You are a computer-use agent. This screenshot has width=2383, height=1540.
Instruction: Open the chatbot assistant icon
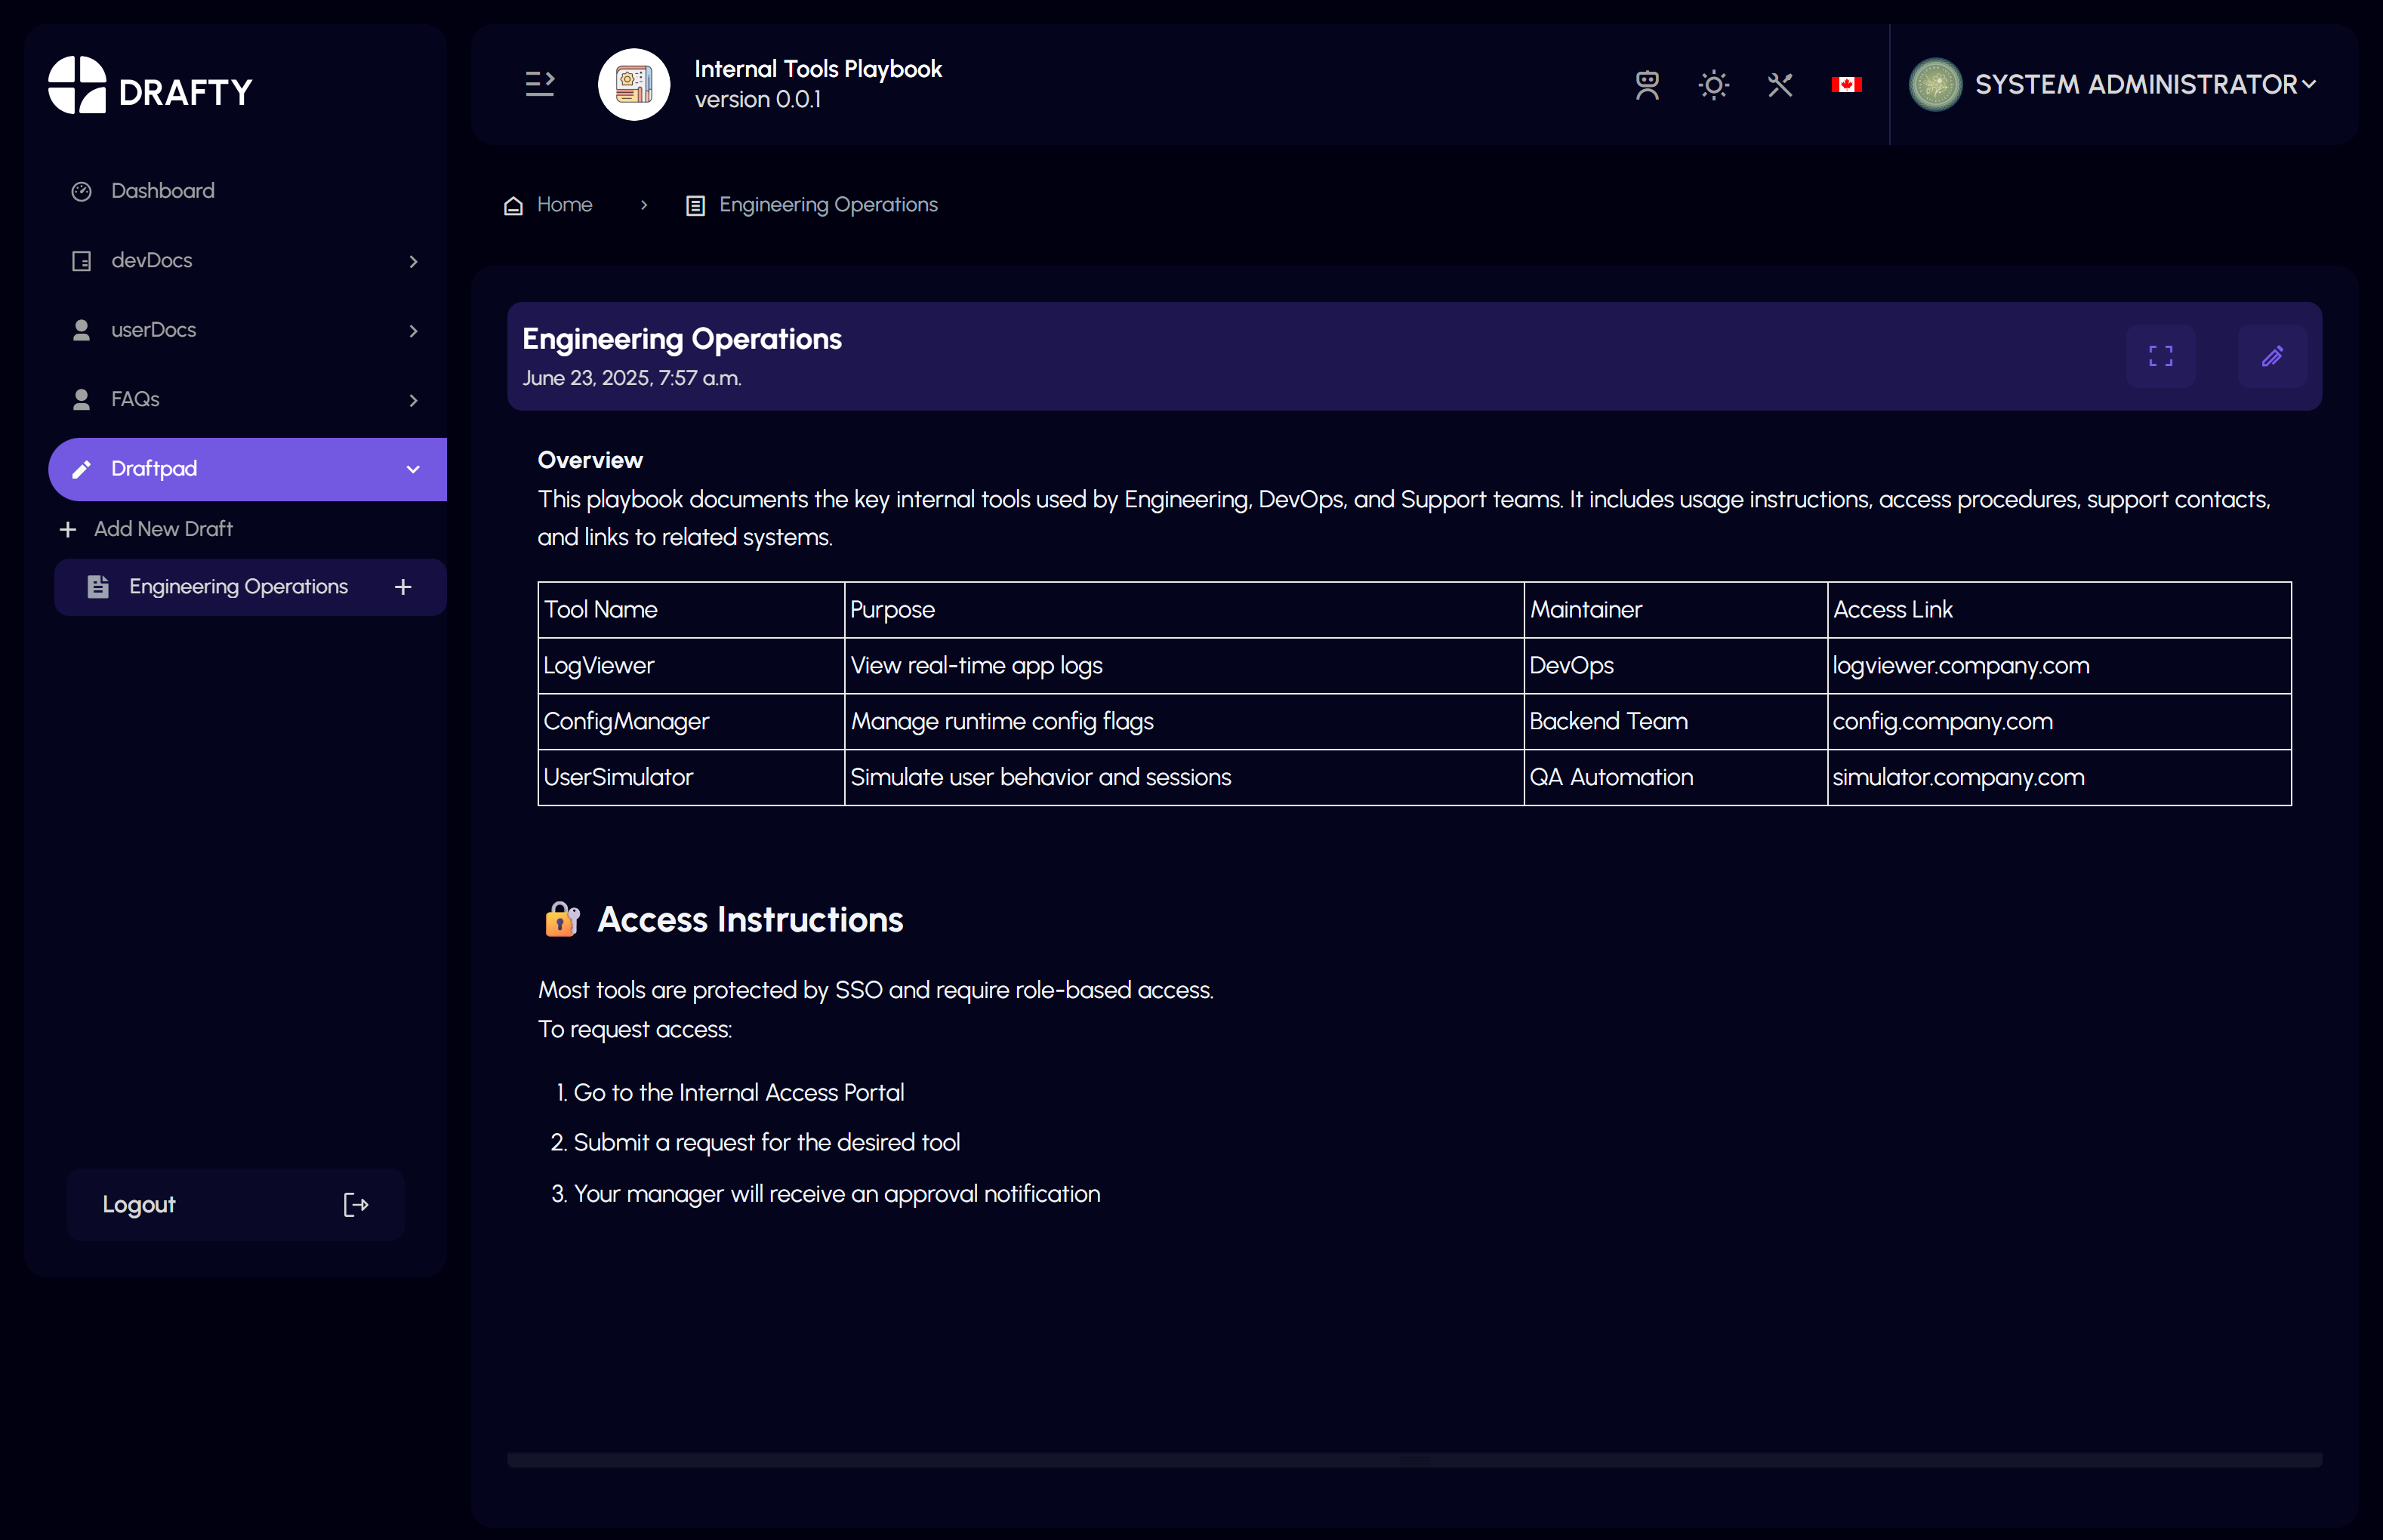(x=1647, y=85)
